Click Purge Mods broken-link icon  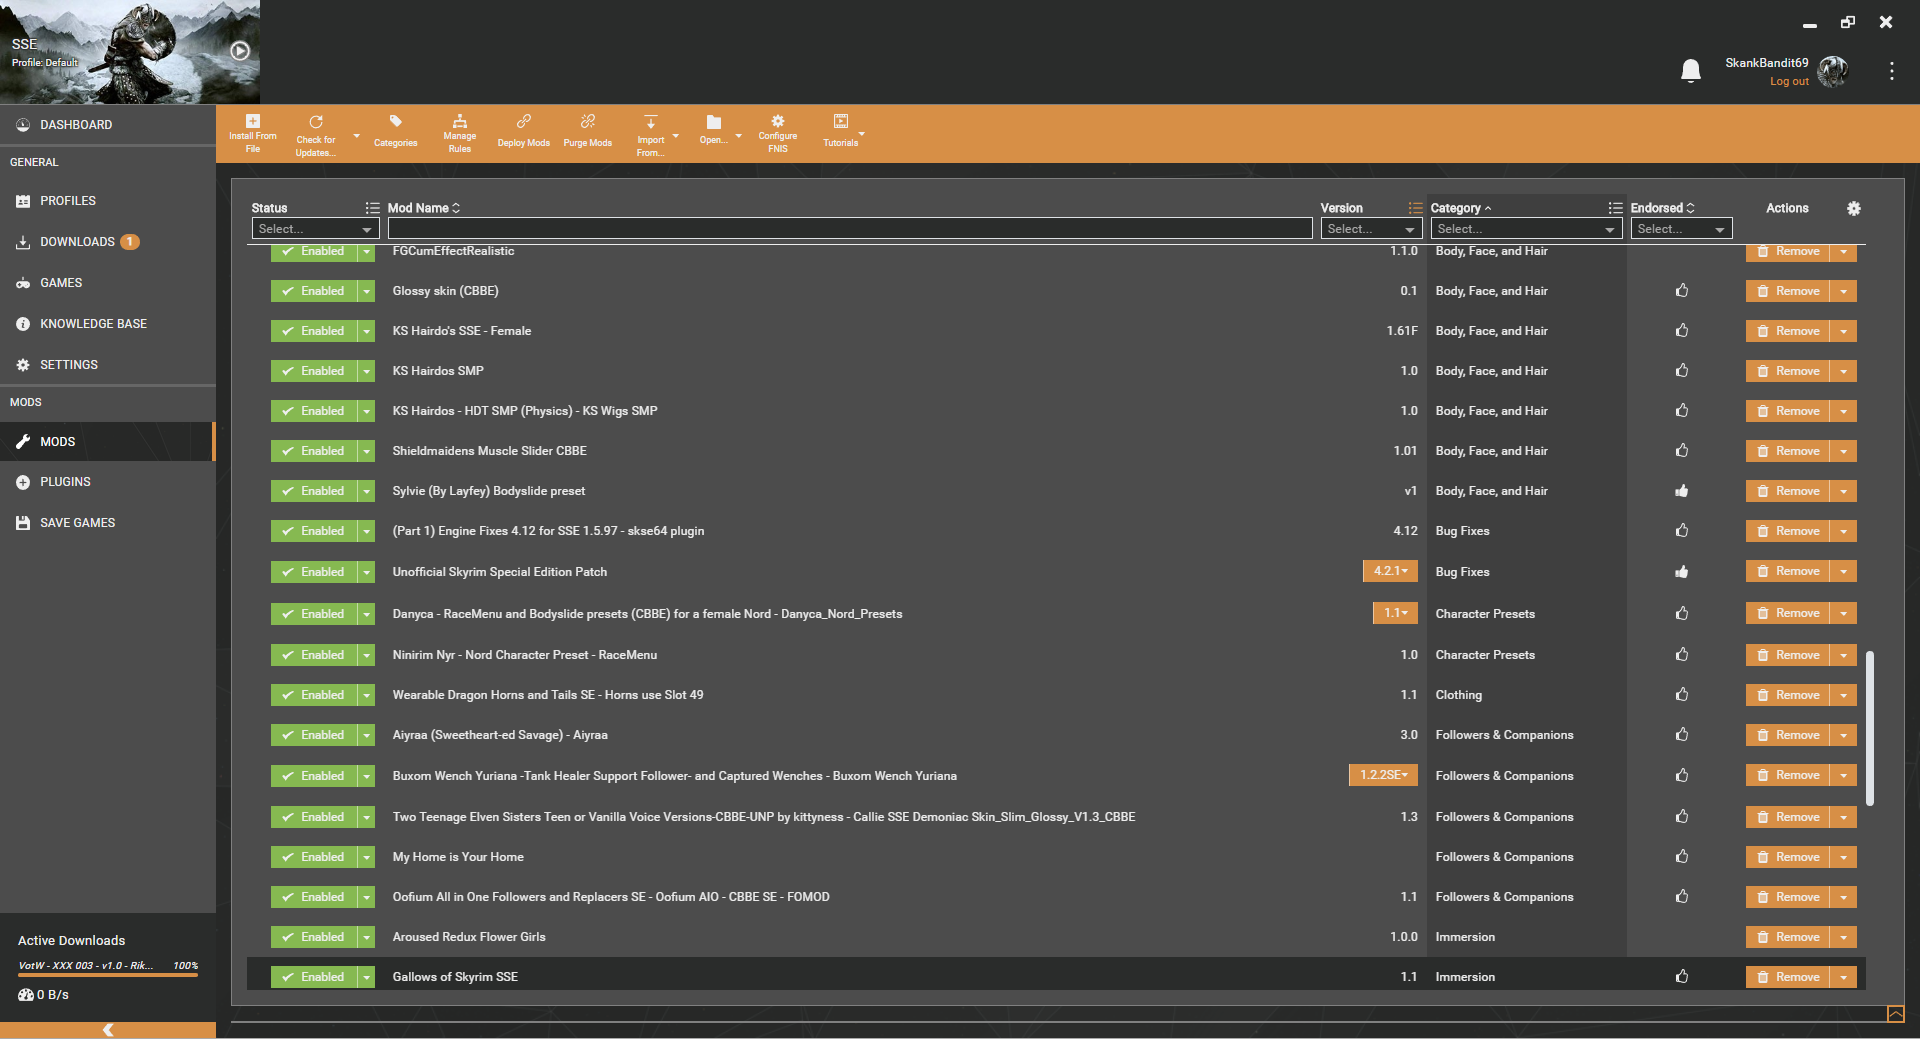(588, 121)
